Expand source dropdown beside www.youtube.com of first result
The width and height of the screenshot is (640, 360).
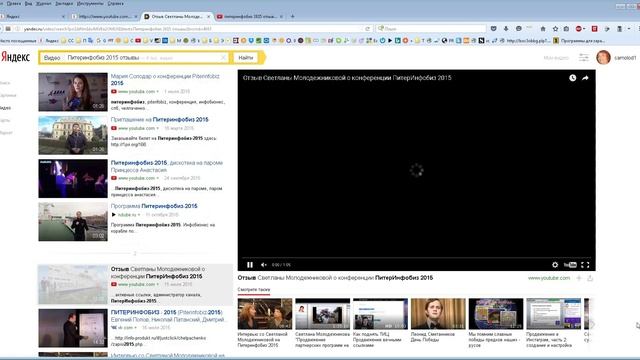point(158,92)
